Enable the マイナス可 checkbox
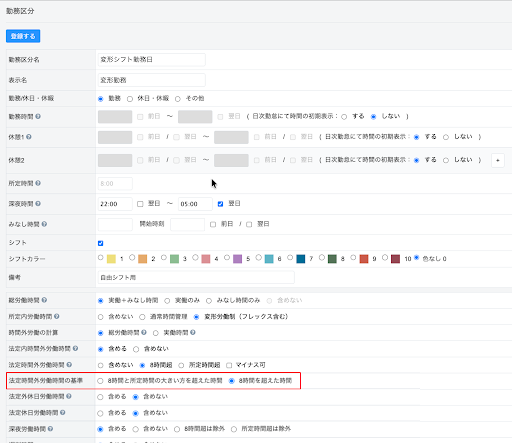Image resolution: width=512 pixels, height=443 pixels. (x=229, y=365)
